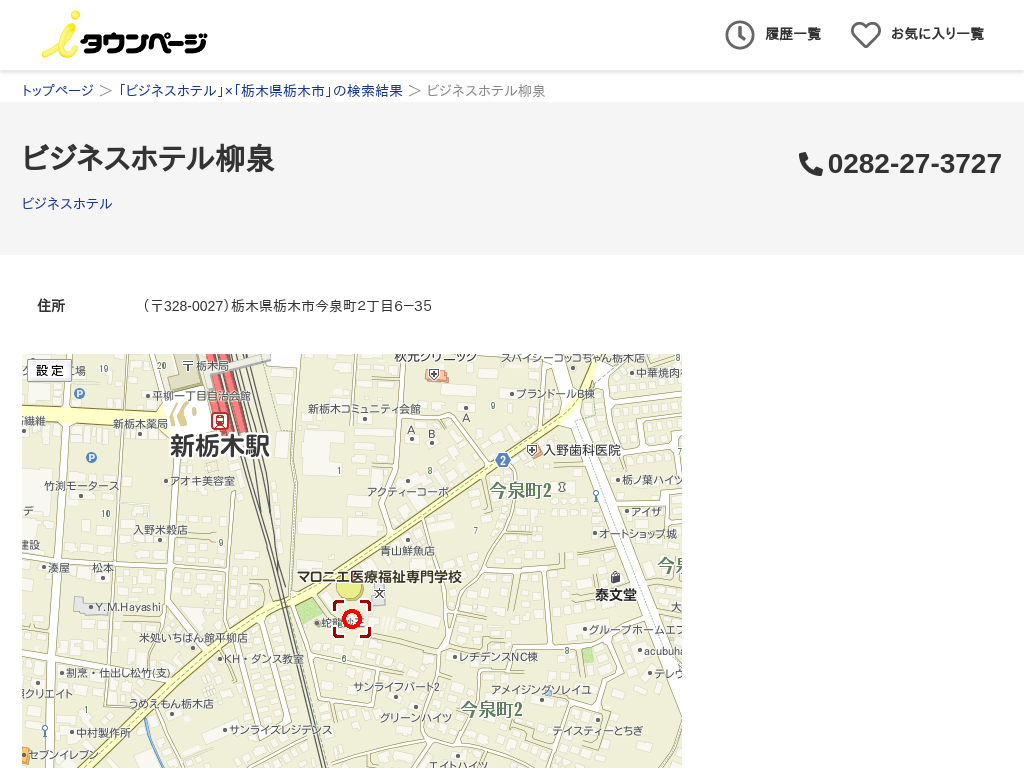Open お気に入り一覧 link
1024x768 pixels.
click(x=937, y=34)
